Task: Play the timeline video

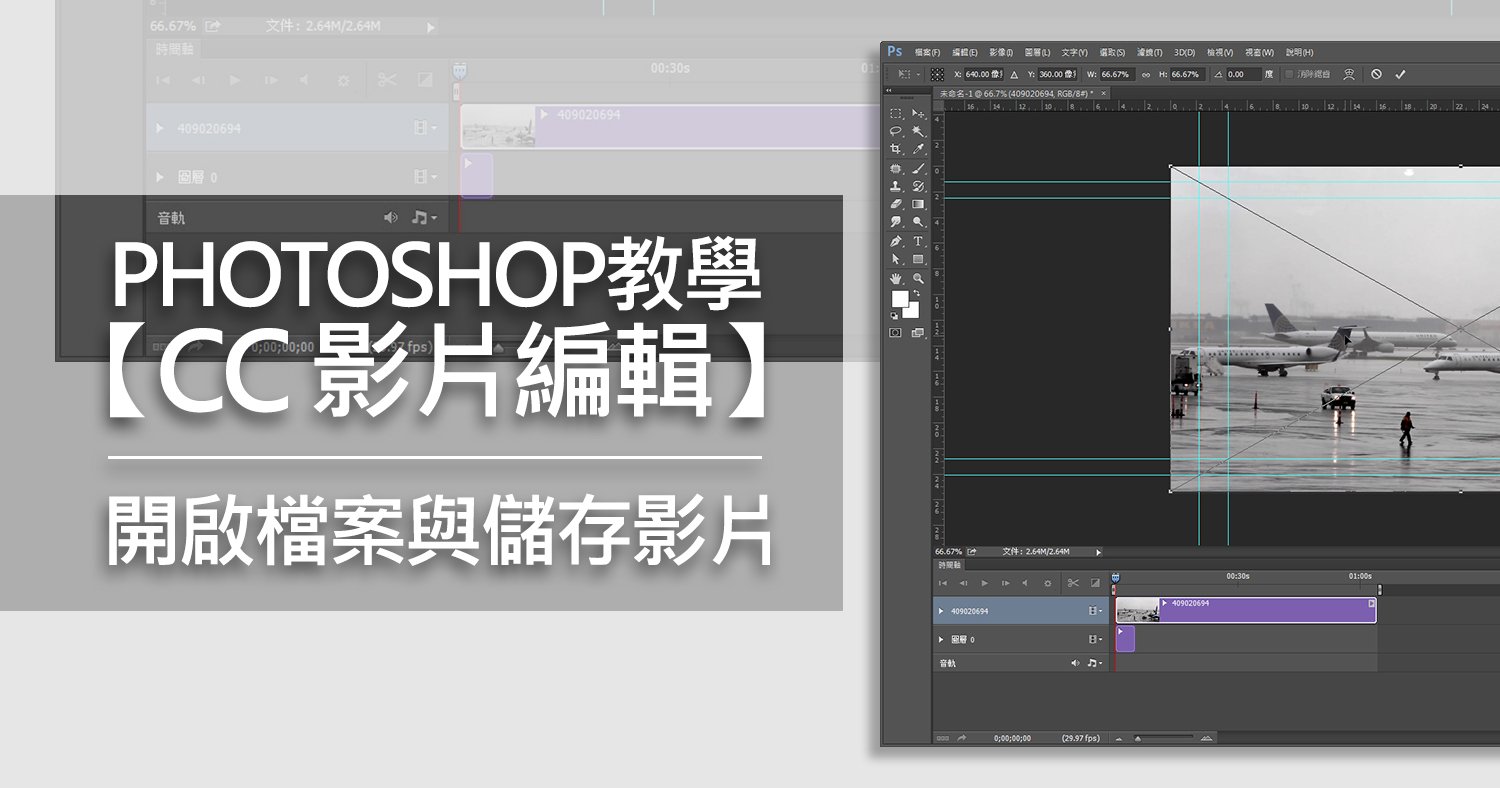Action: pyautogui.click(x=985, y=583)
